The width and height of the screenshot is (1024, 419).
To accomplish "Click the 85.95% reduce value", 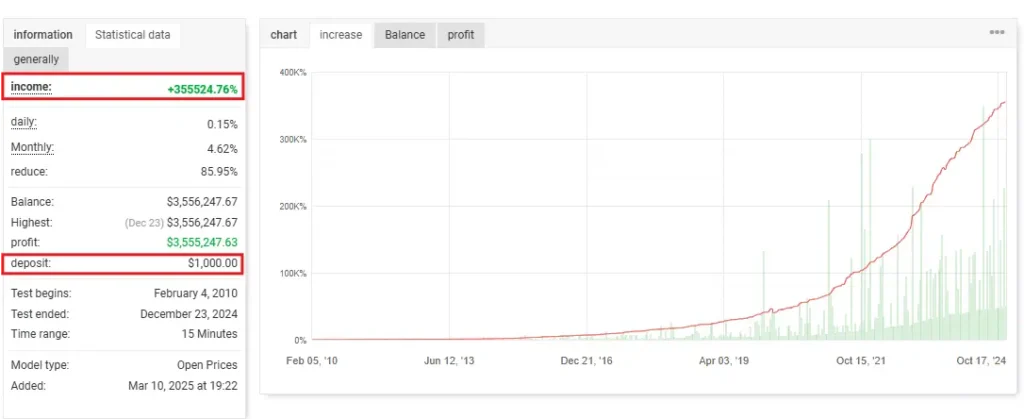I will [217, 172].
